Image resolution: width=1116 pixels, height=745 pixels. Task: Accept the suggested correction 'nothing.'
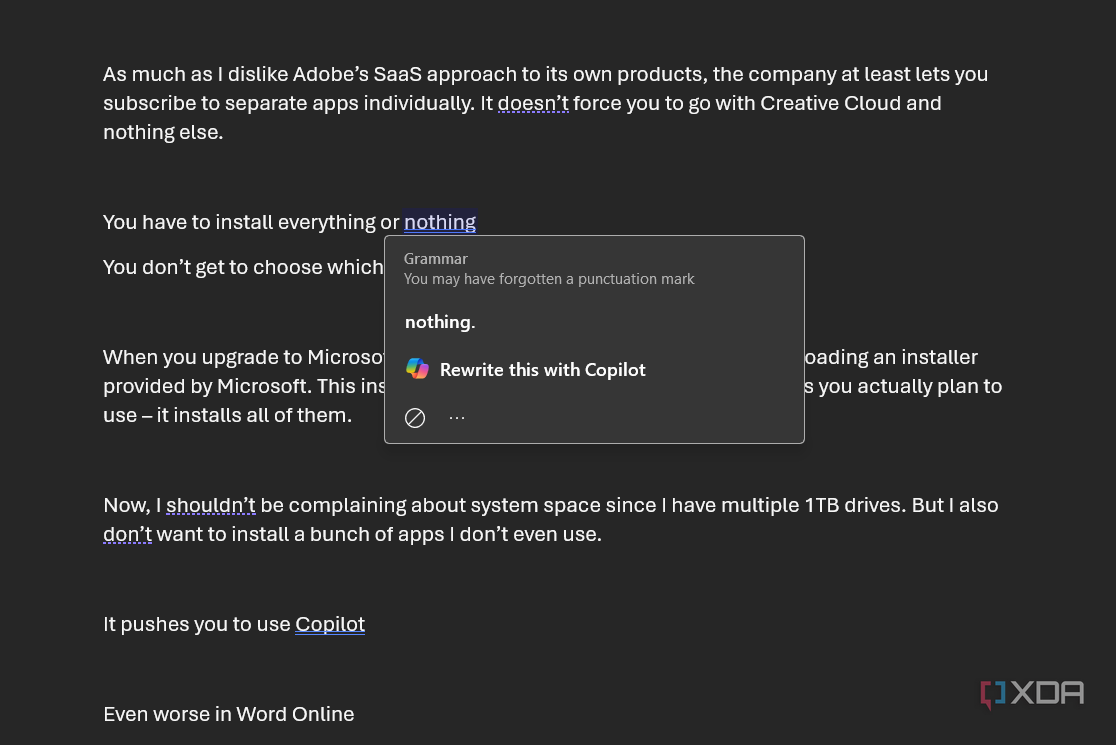[440, 322]
